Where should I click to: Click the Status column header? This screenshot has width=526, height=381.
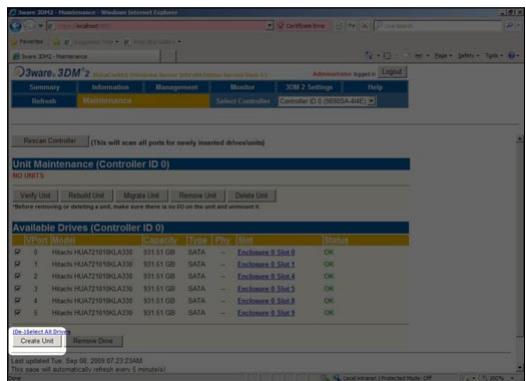tap(335, 240)
